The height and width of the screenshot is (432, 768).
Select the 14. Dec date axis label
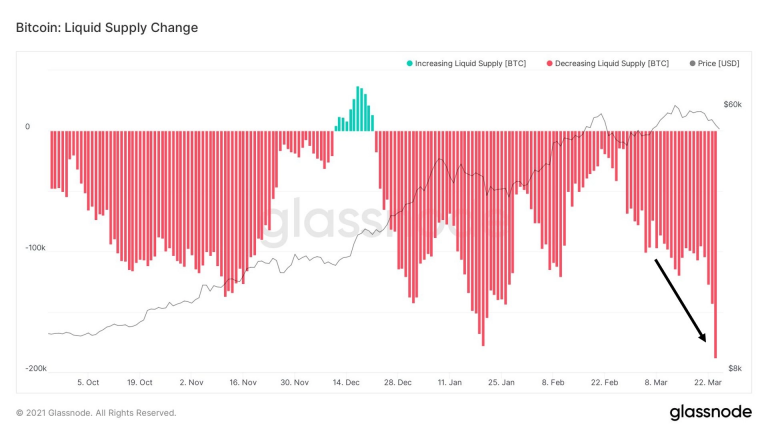tap(346, 382)
